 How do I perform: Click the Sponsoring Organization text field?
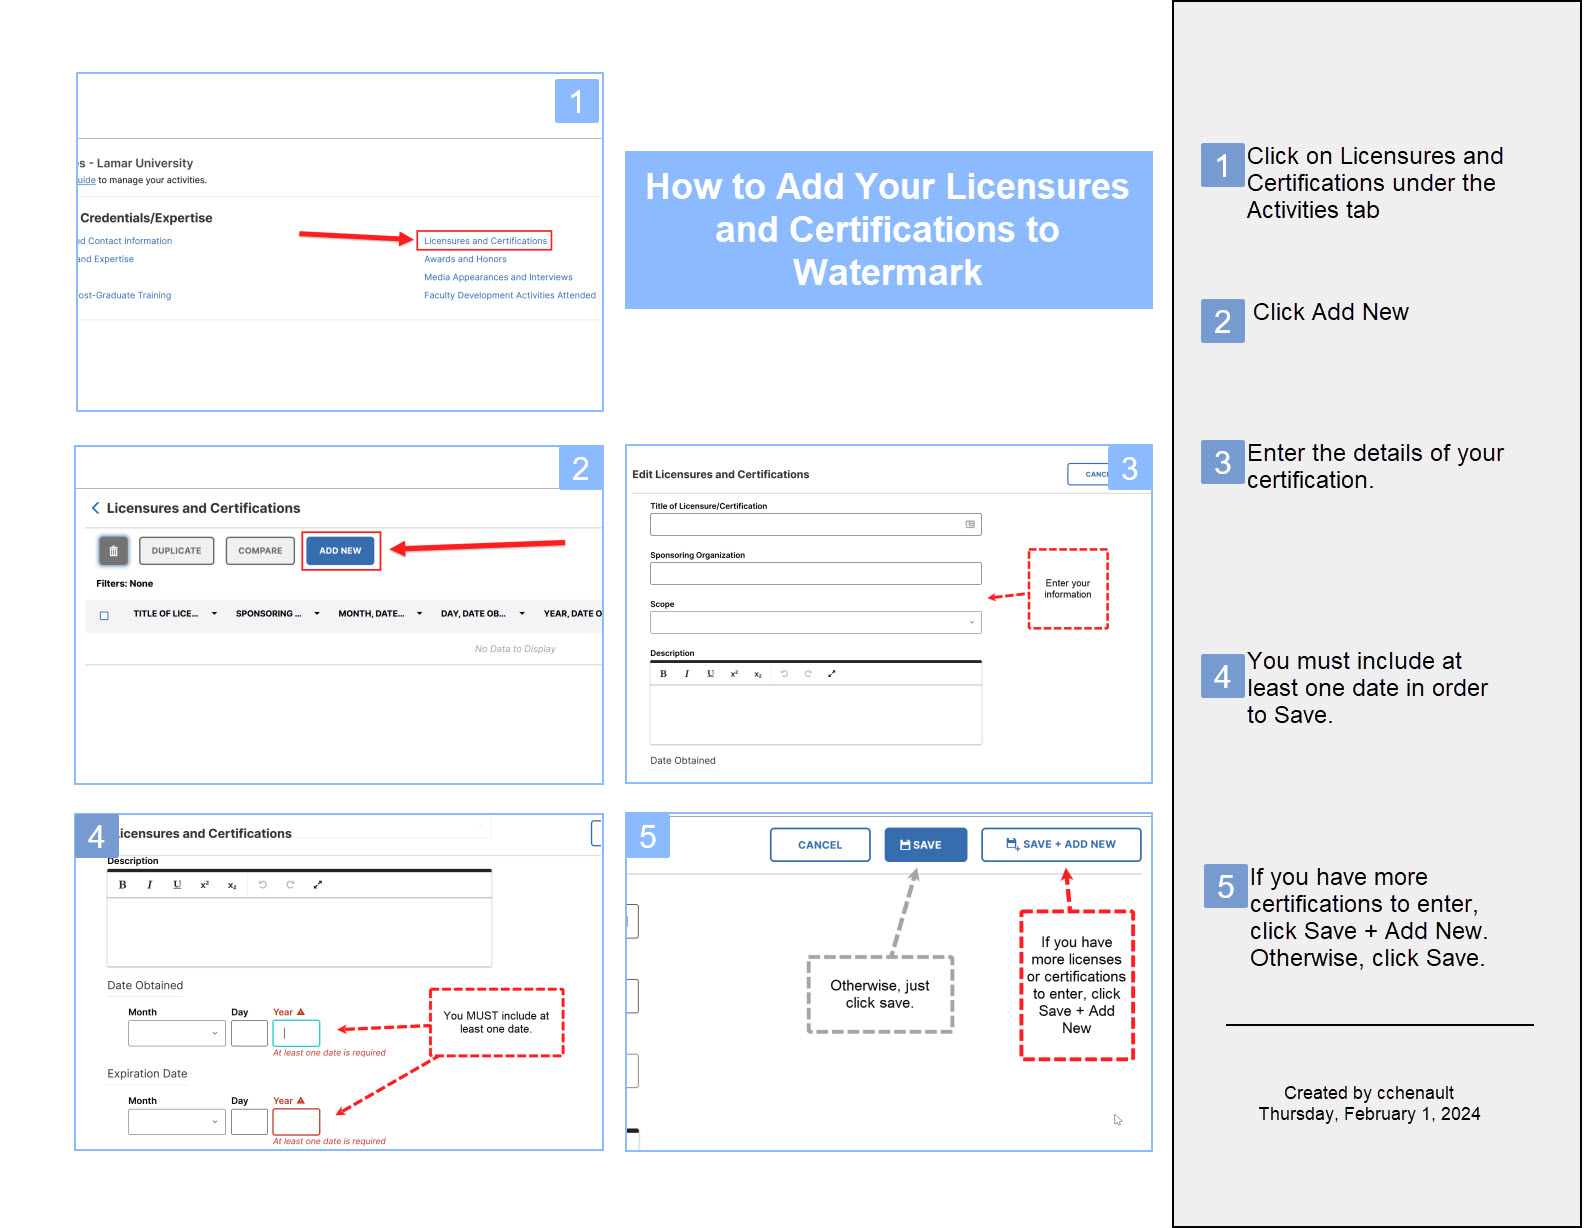tap(815, 573)
